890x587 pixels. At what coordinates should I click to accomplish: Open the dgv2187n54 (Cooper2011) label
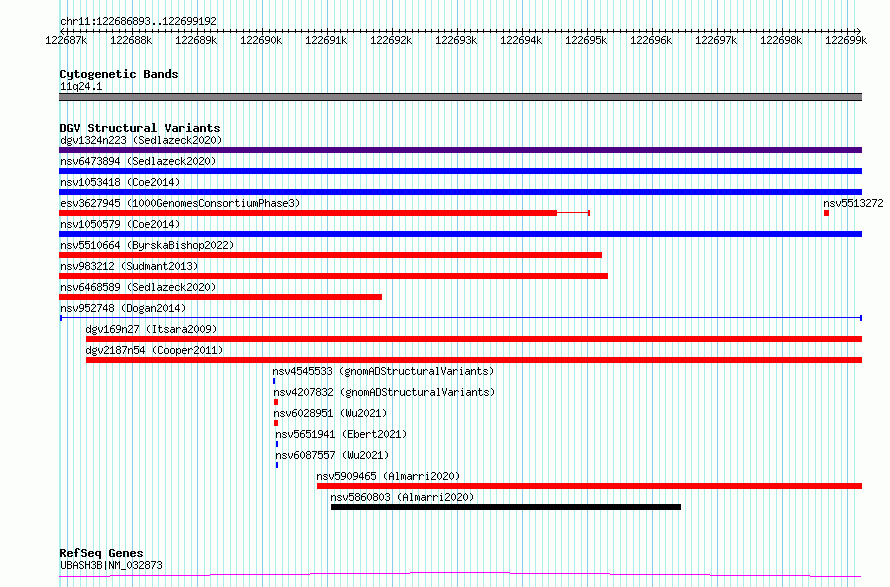click(154, 350)
